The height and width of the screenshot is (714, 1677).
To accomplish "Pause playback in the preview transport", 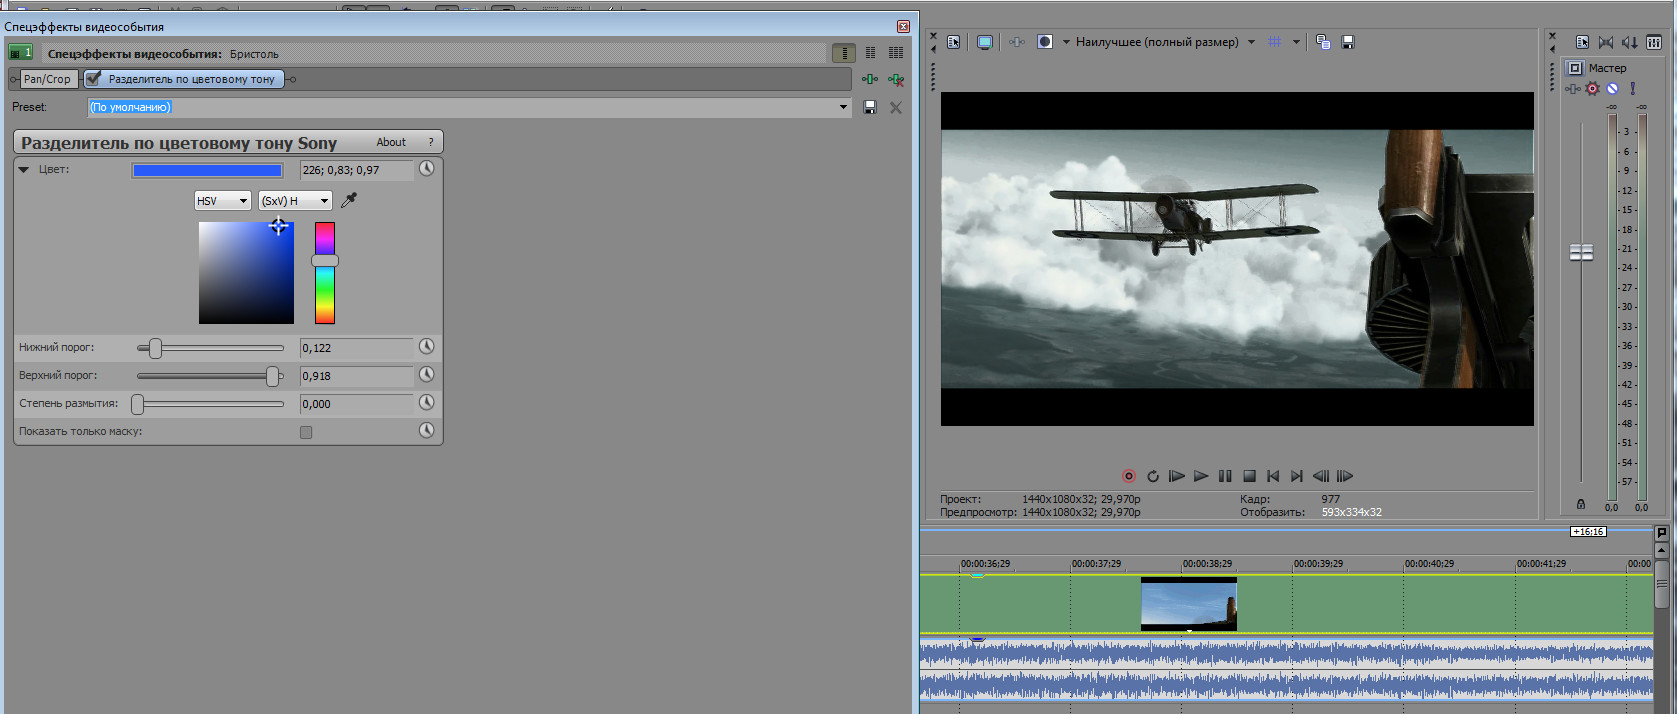I will tap(1225, 476).
